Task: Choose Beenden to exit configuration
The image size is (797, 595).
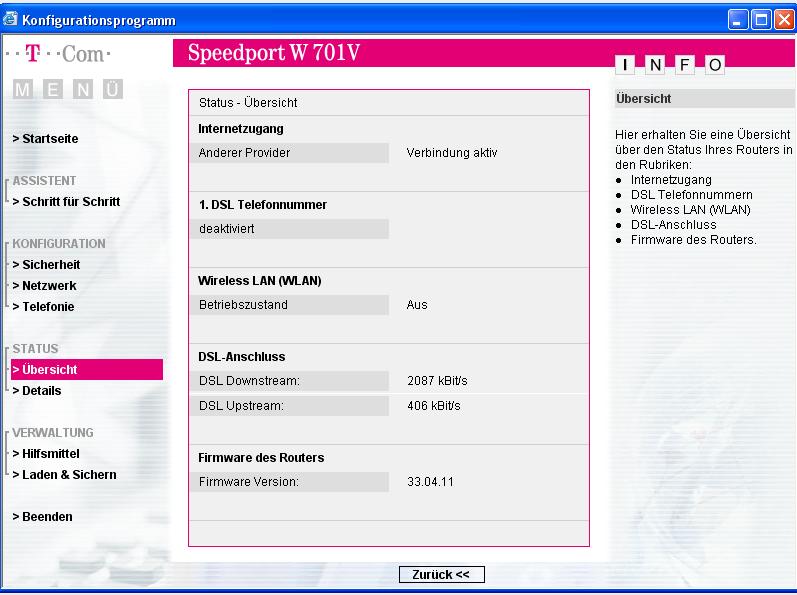Action: [x=42, y=517]
